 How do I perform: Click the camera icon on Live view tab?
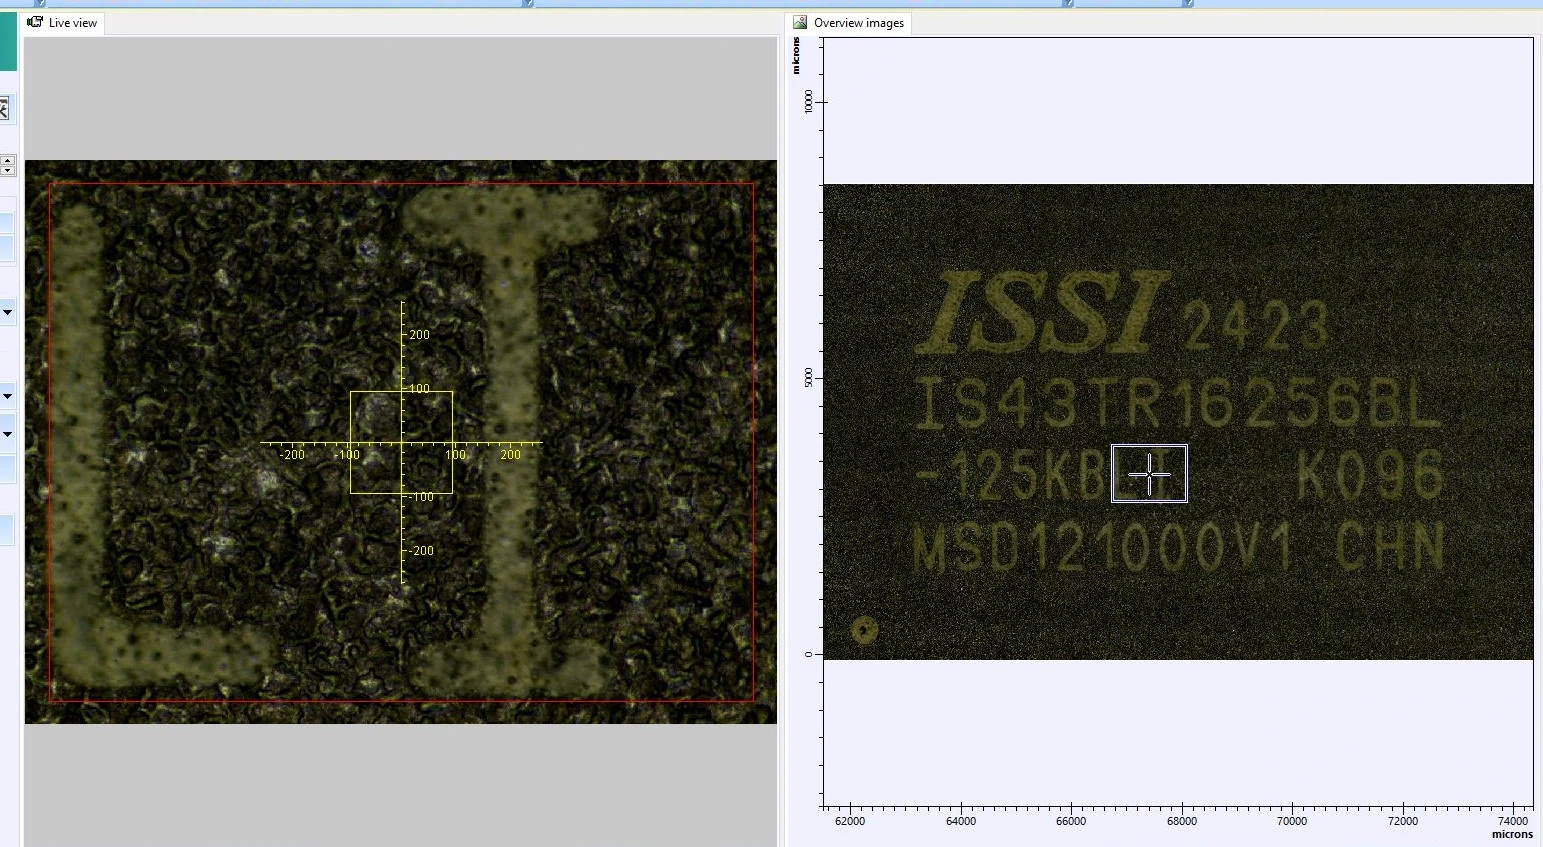click(x=35, y=22)
